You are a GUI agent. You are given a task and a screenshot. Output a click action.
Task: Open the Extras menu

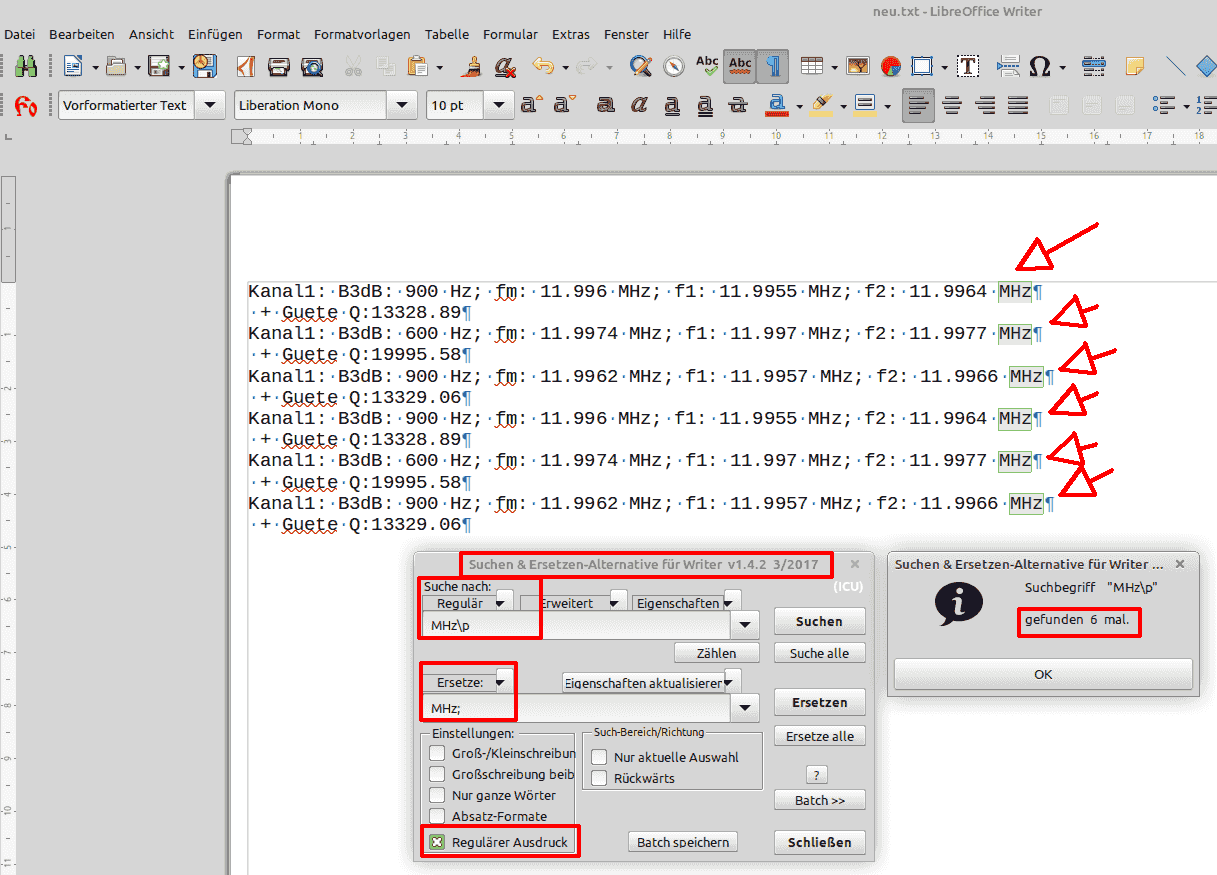[x=570, y=34]
